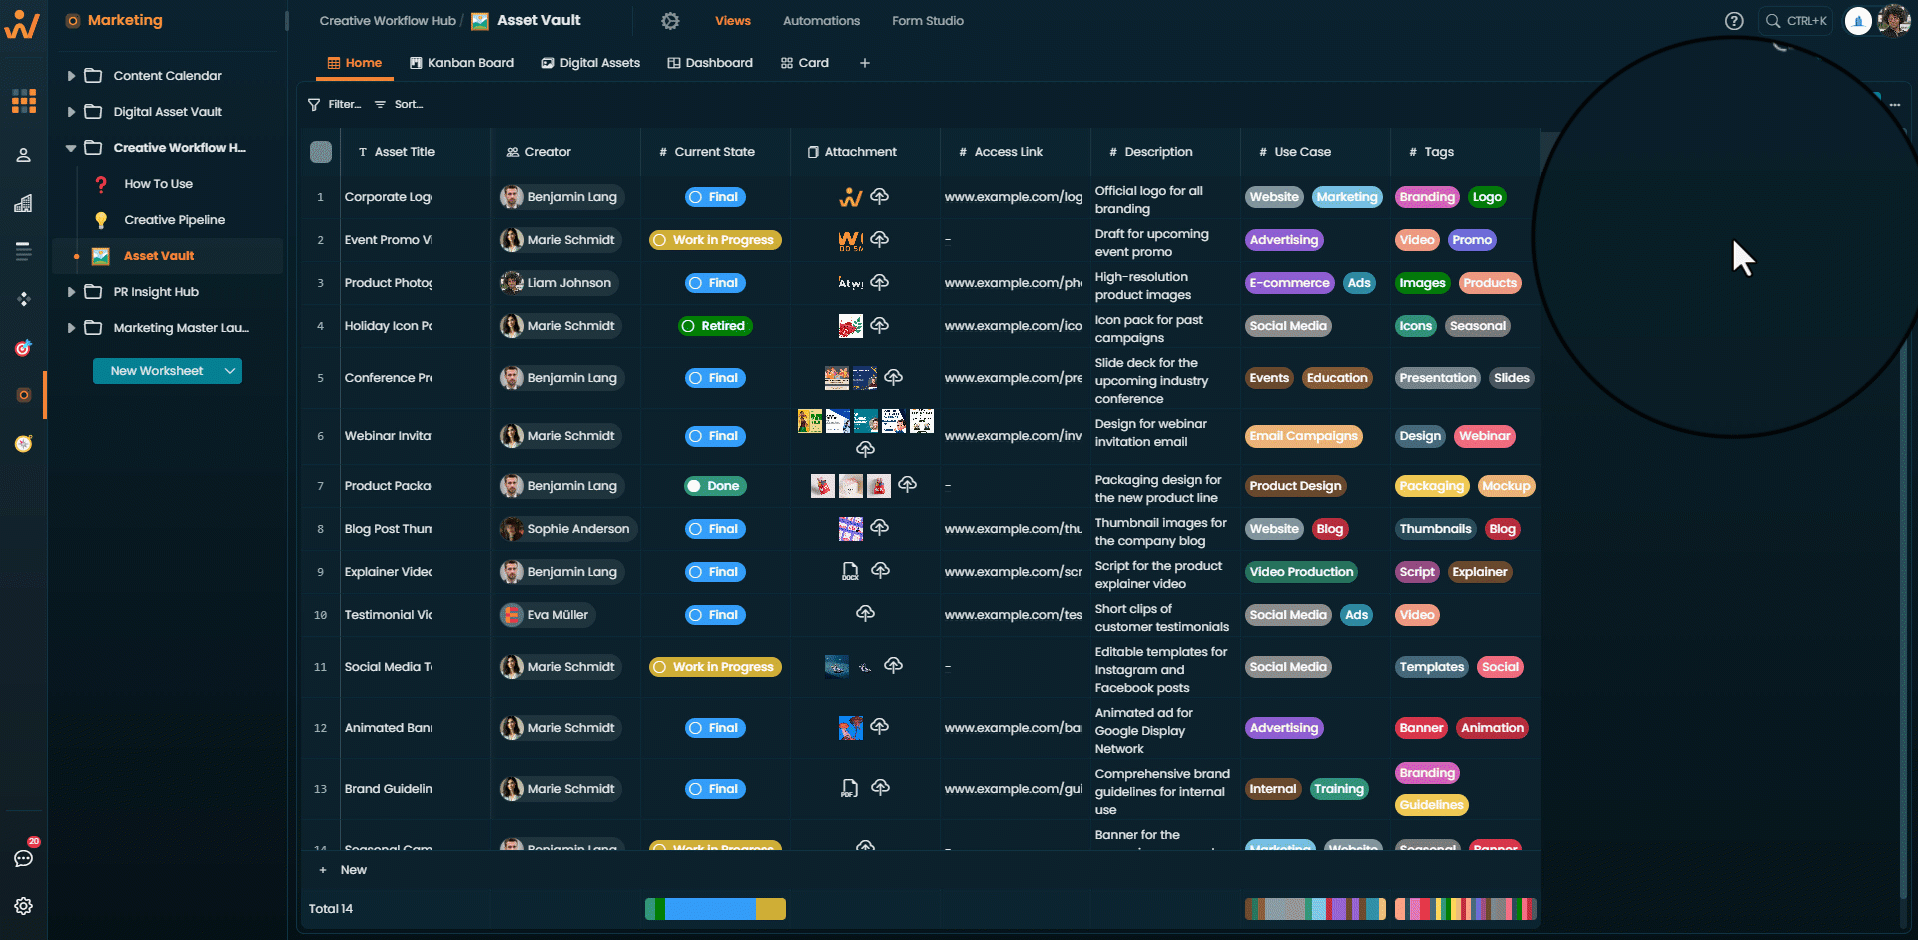Click the Creative Workflow Hub breadcrumb

387,21
